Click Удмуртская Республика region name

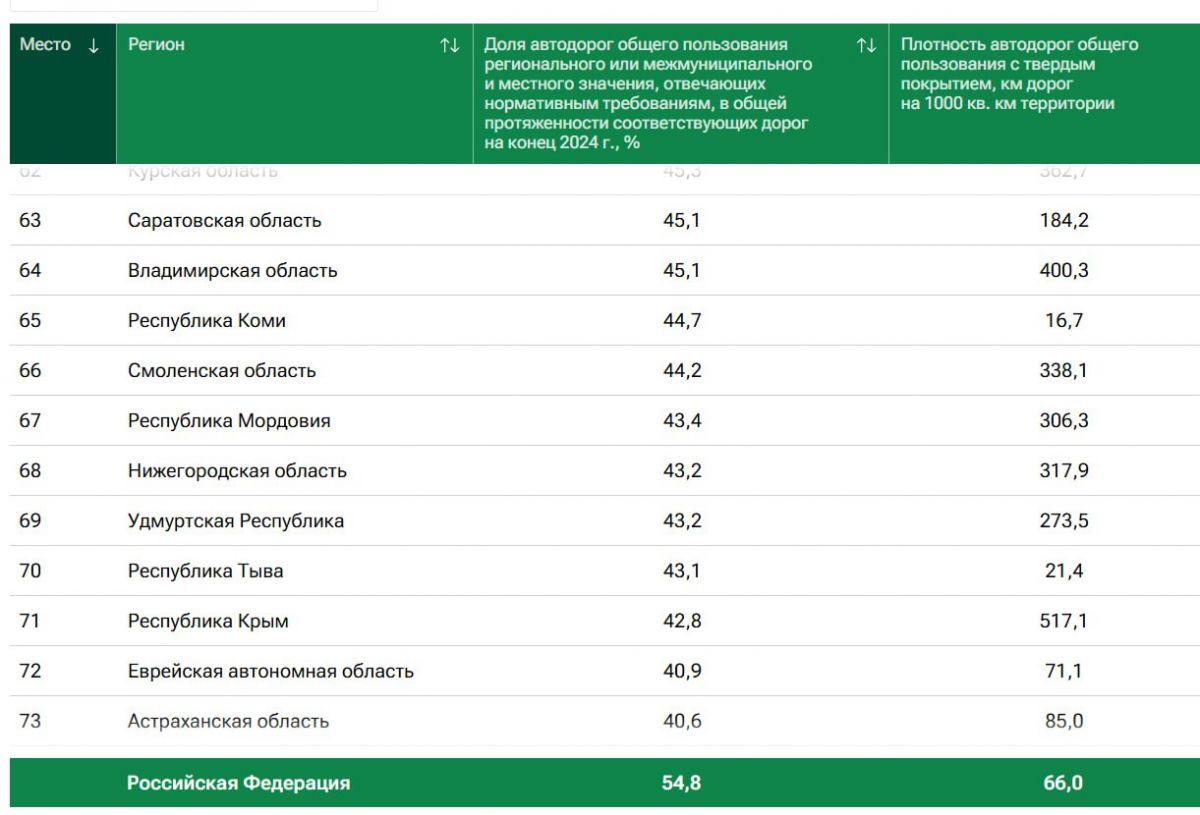[235, 521]
